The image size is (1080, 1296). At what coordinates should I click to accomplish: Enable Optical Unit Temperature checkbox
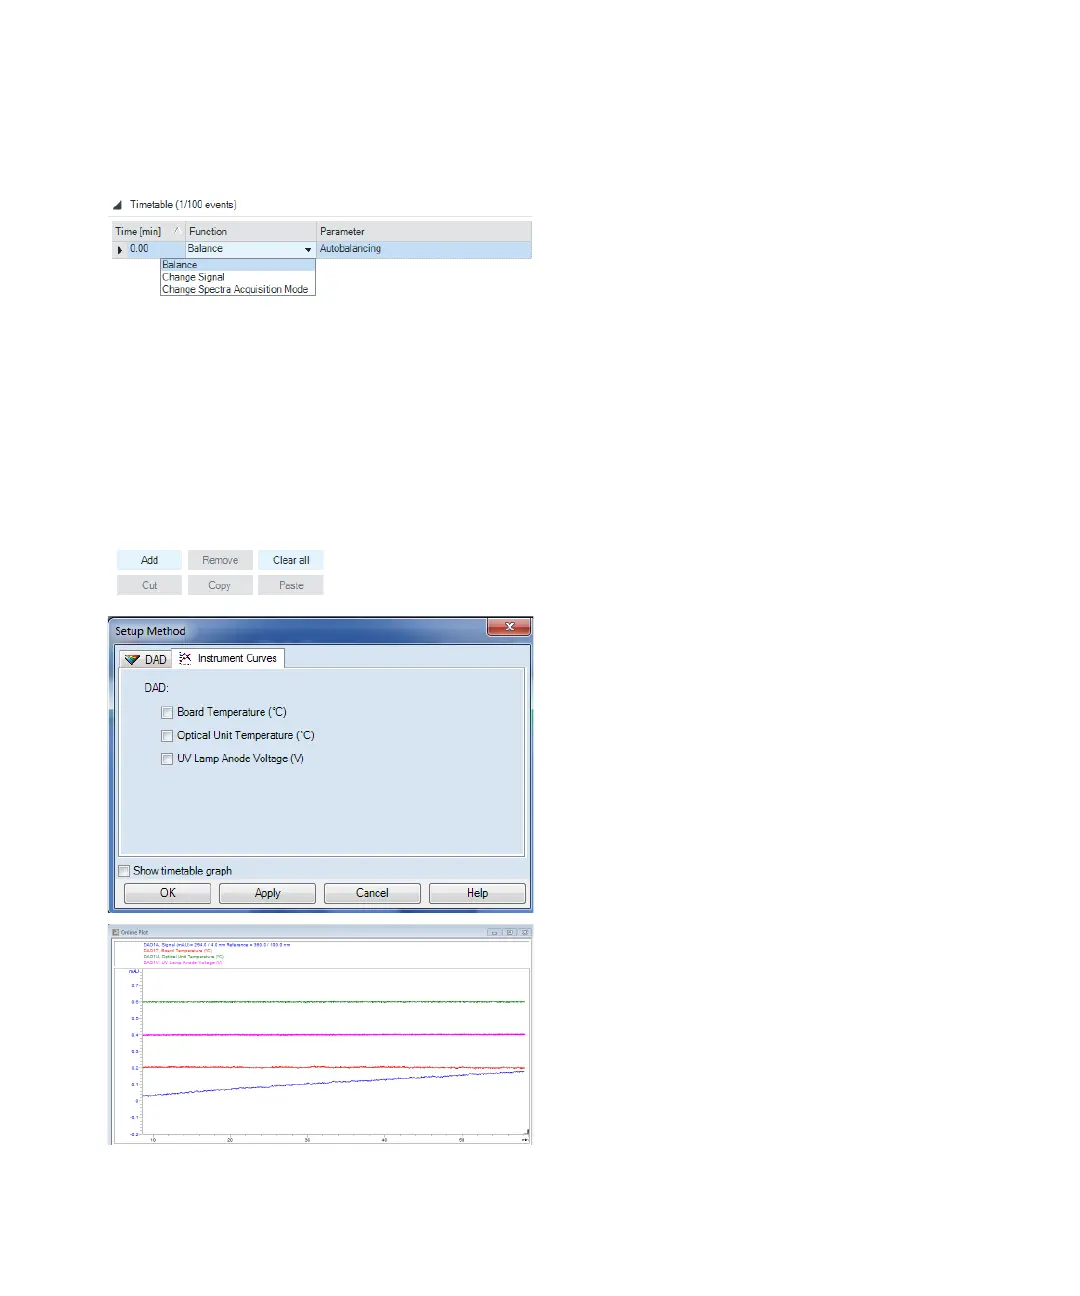167,736
